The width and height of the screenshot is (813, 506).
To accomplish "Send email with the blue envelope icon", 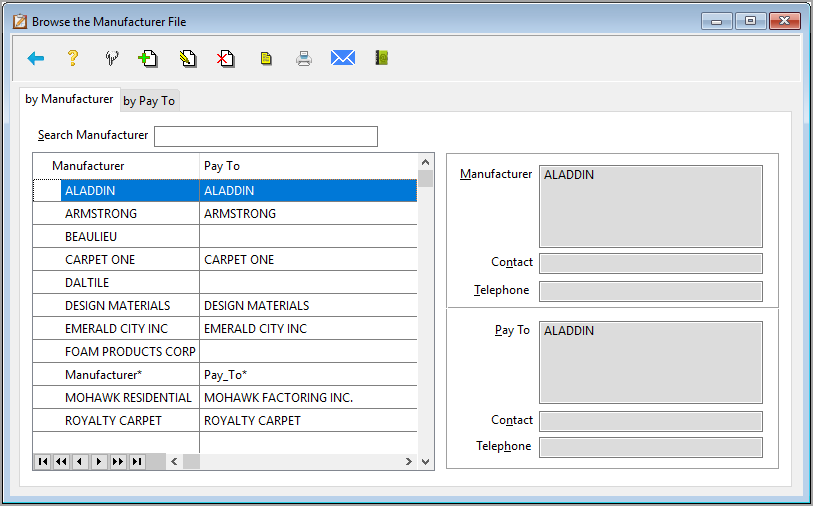I will (343, 58).
